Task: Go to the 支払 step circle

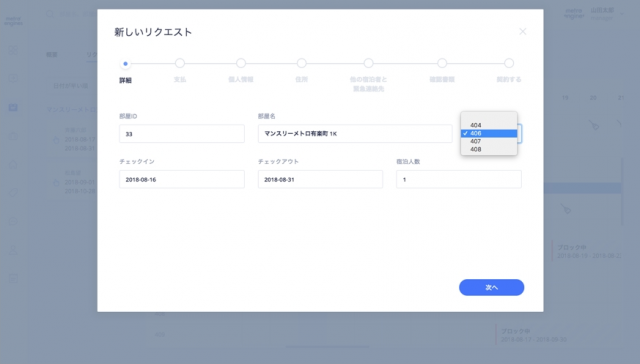Action: pyautogui.click(x=180, y=63)
